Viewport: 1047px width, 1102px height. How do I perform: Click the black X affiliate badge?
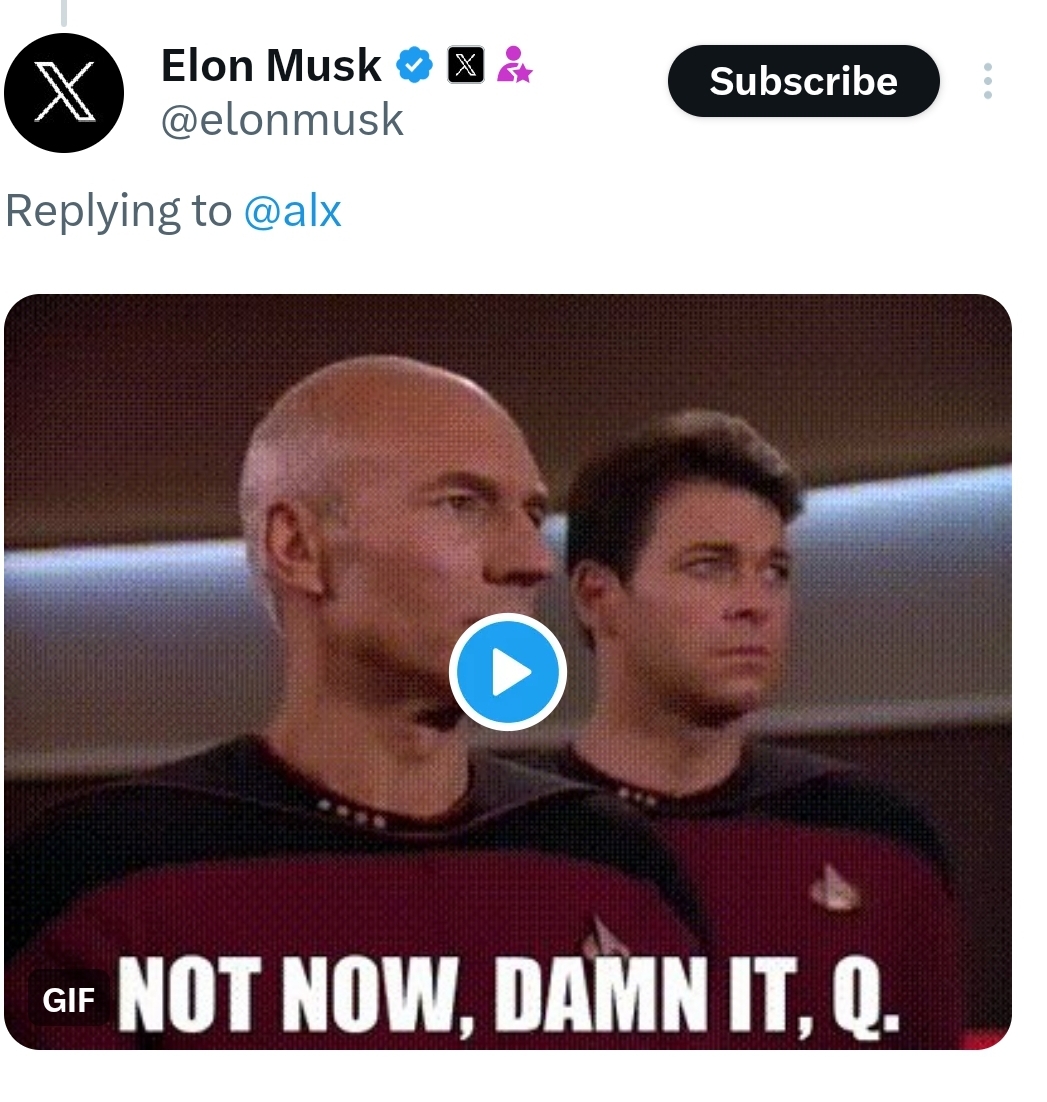465,65
